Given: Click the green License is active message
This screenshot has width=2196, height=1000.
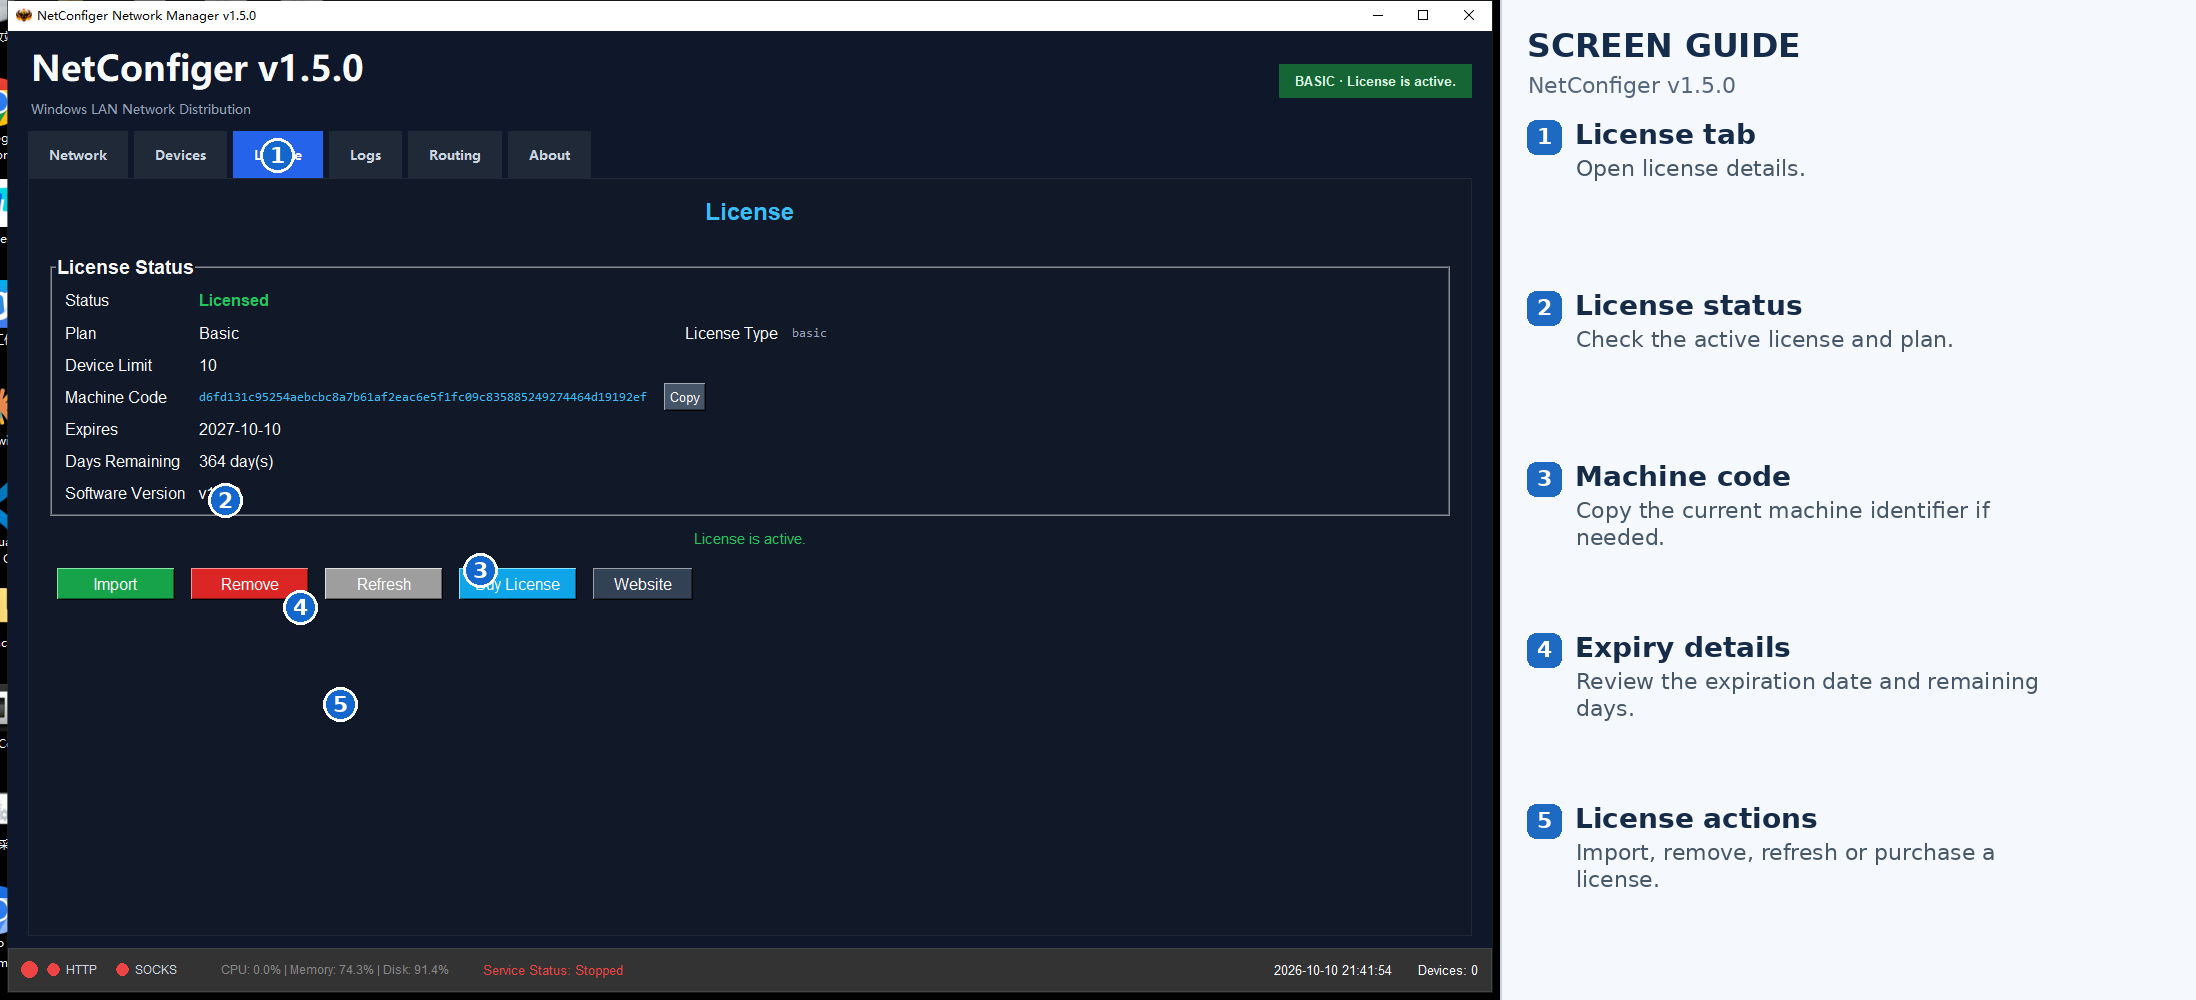Looking at the screenshot, I should tap(749, 539).
